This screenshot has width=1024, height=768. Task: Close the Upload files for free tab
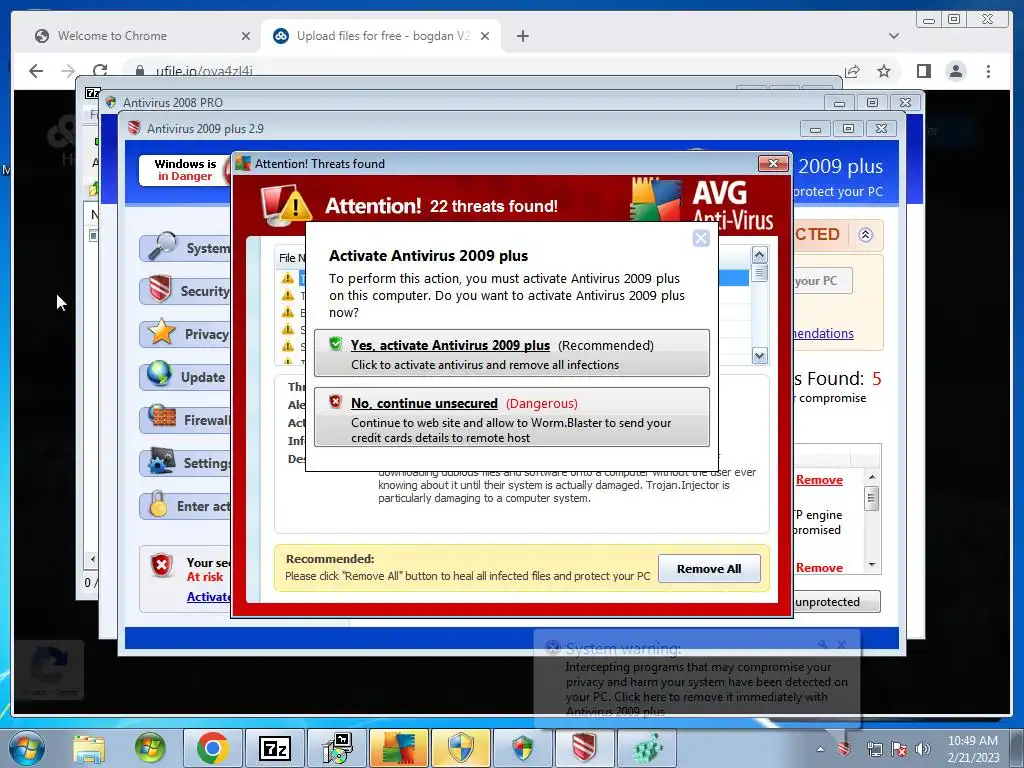(x=485, y=37)
